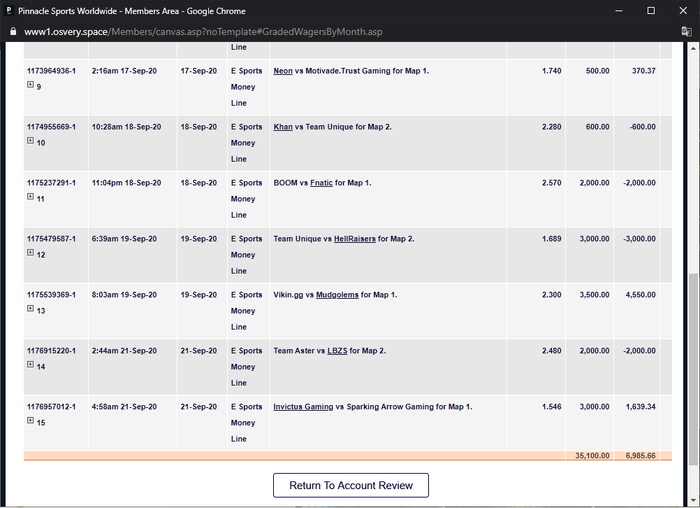Screen dimensions: 700x508
Task: Click the address bar URL
Action: tap(203, 32)
